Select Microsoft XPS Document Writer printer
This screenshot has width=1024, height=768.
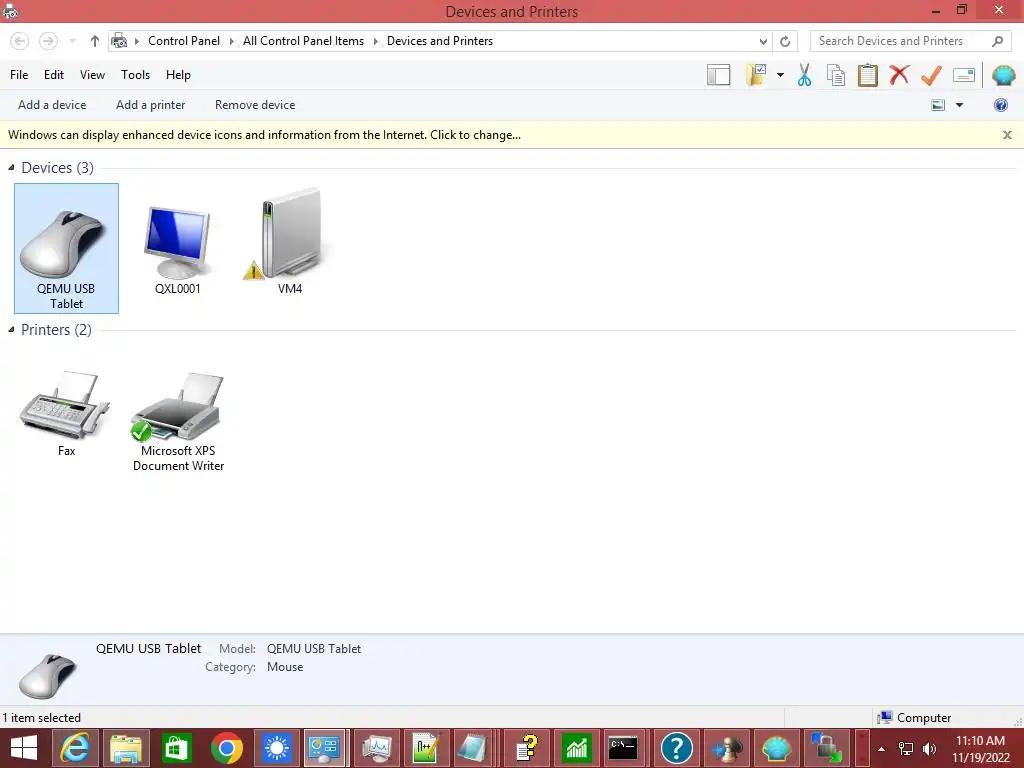[178, 421]
